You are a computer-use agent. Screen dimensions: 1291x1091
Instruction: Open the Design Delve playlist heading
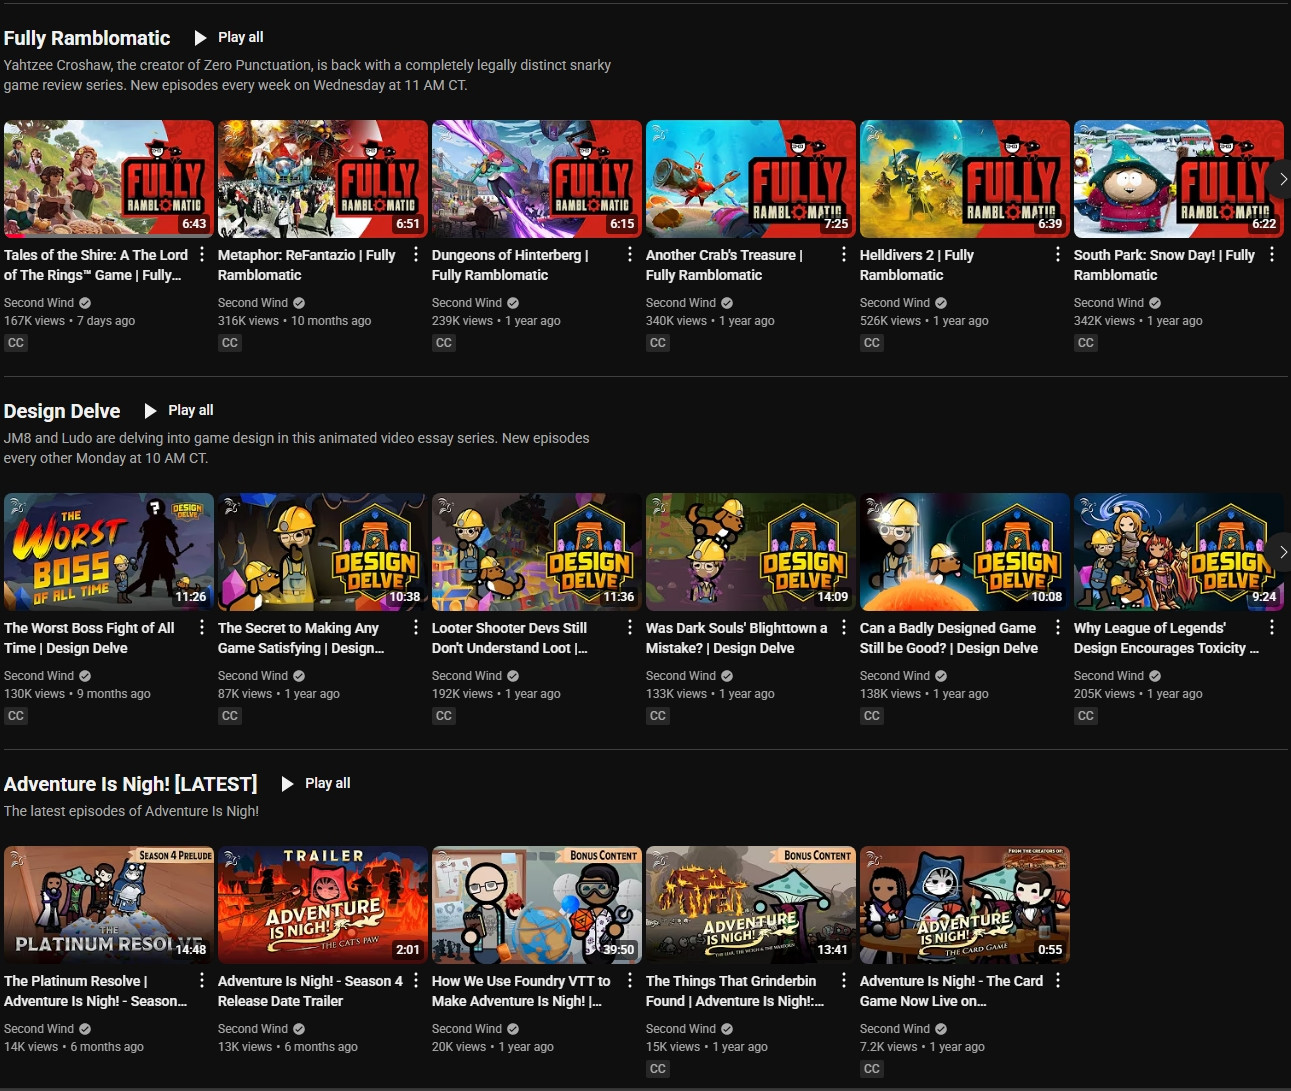point(62,411)
